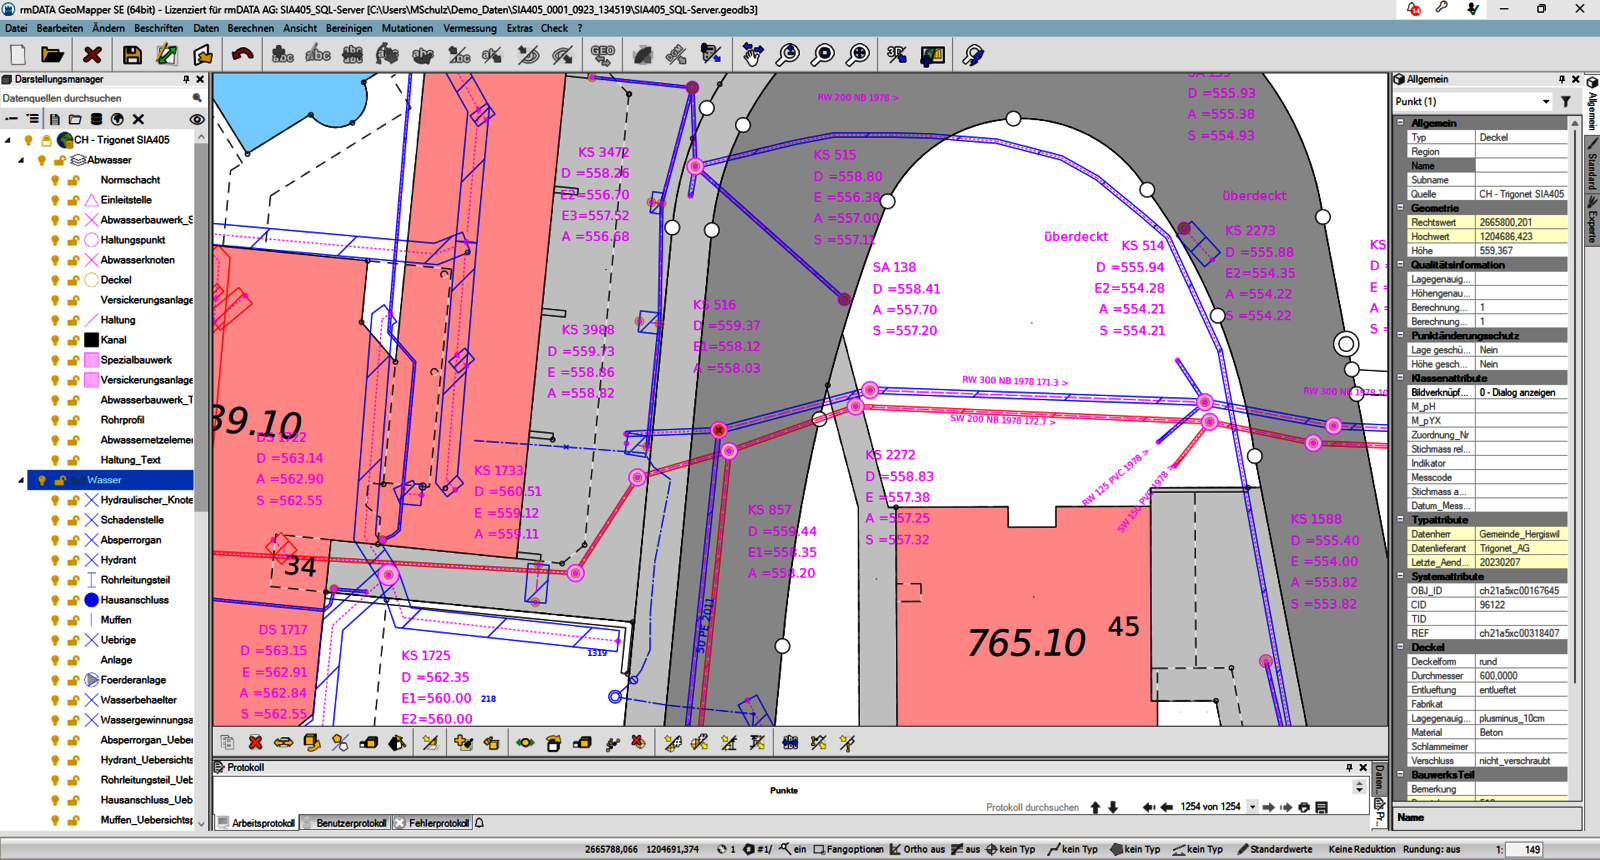
Task: Toggle eye icon in Darstellungsmanager toolbar
Action: [x=197, y=119]
